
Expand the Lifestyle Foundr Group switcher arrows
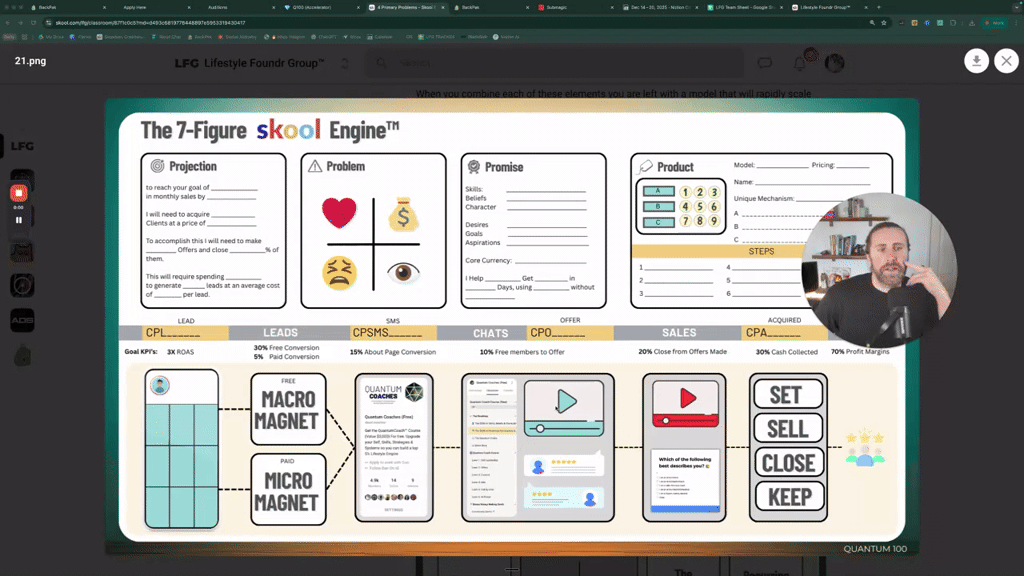345,63
